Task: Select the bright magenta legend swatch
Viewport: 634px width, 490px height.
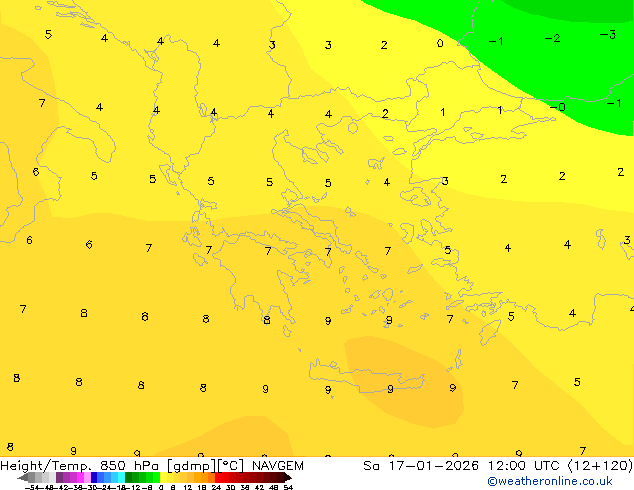Action: pyautogui.click(x=80, y=477)
